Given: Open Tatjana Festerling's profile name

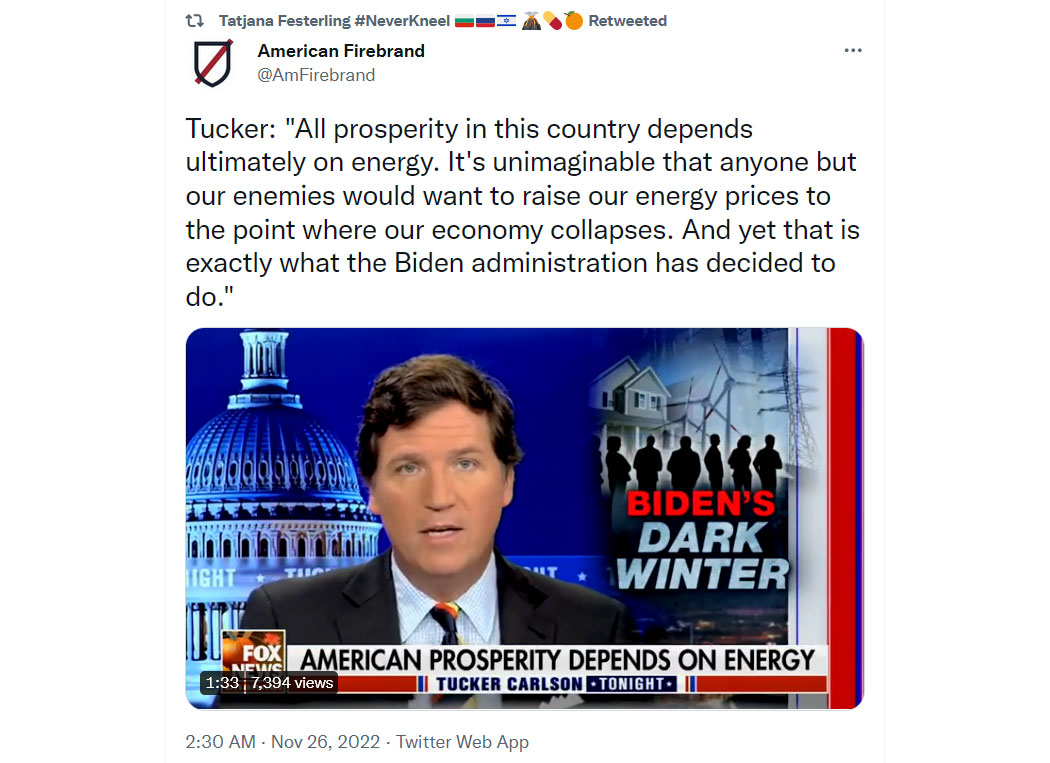Looking at the screenshot, I should click(285, 21).
